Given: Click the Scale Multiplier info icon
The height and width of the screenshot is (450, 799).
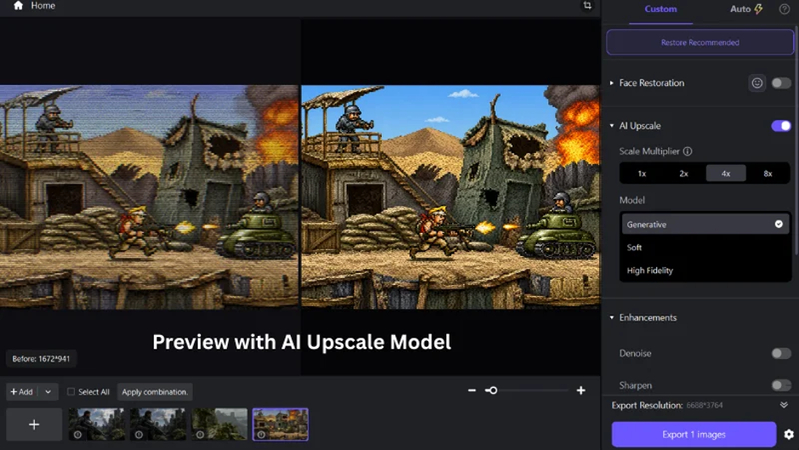Looking at the screenshot, I should click(x=687, y=151).
